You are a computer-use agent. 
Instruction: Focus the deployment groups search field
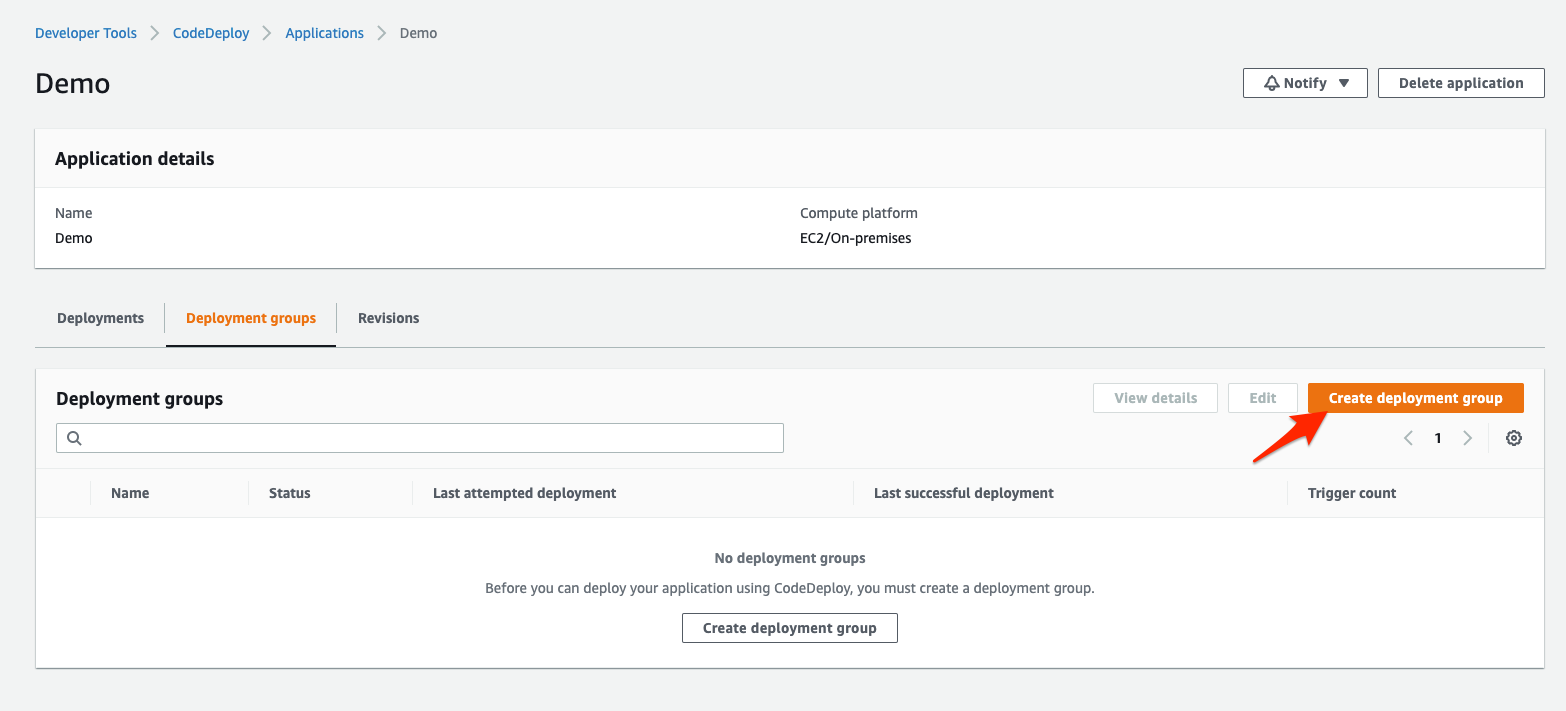click(x=430, y=438)
